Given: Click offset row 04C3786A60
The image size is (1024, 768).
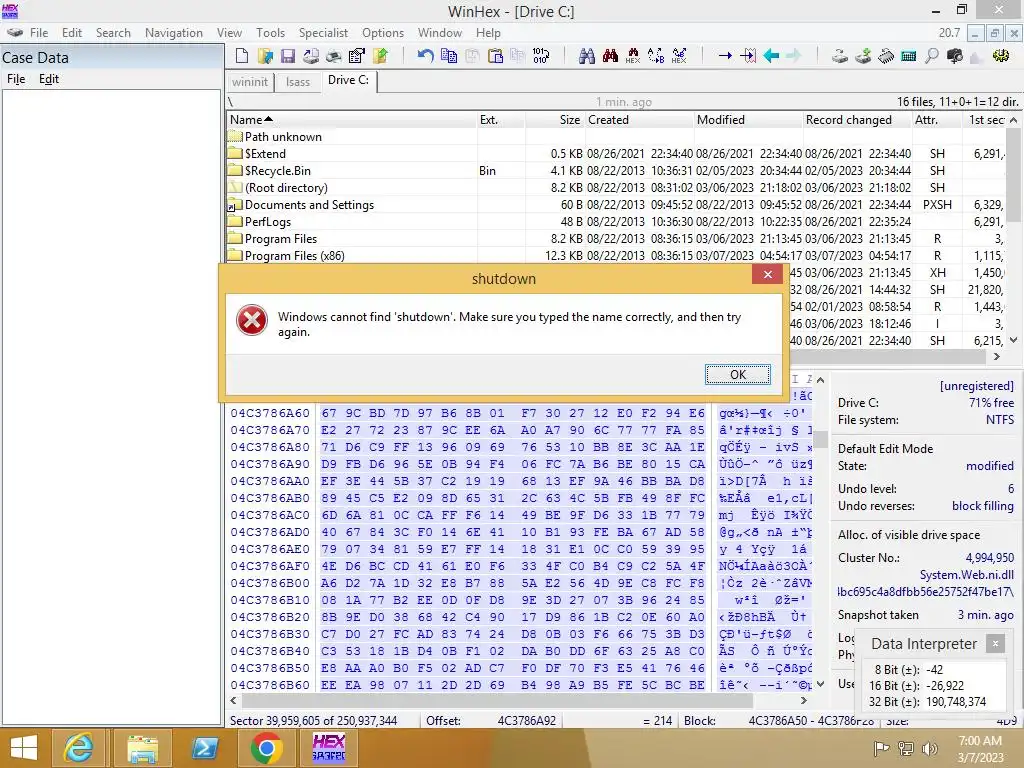Looking at the screenshot, I should [x=270, y=413].
